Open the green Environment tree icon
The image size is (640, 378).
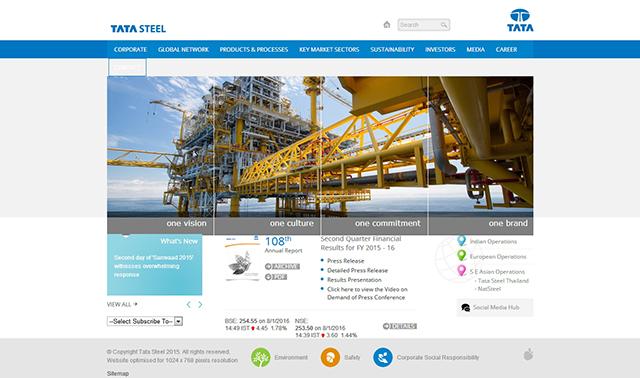tap(260, 357)
